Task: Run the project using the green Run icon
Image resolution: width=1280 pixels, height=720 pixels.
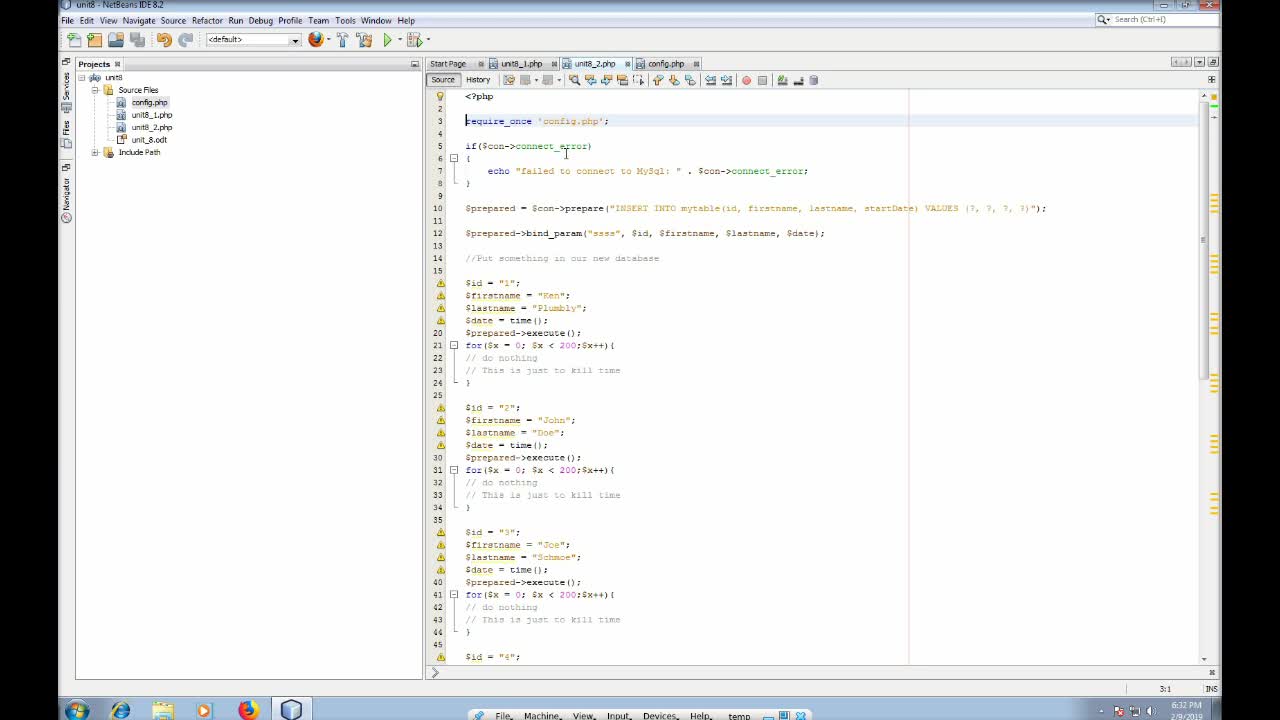Action: tap(387, 40)
